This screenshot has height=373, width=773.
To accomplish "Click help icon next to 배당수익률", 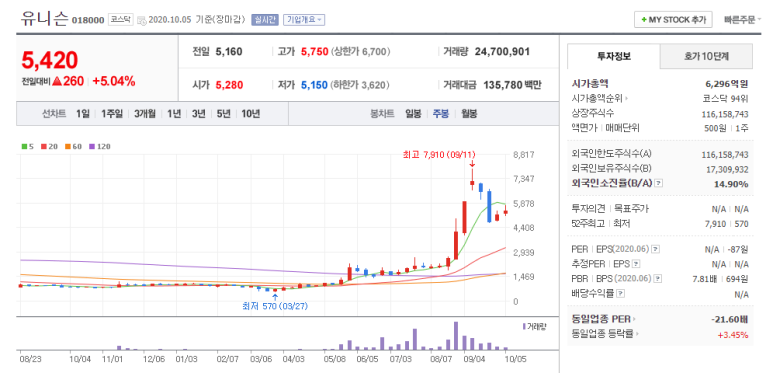I will [620, 294].
